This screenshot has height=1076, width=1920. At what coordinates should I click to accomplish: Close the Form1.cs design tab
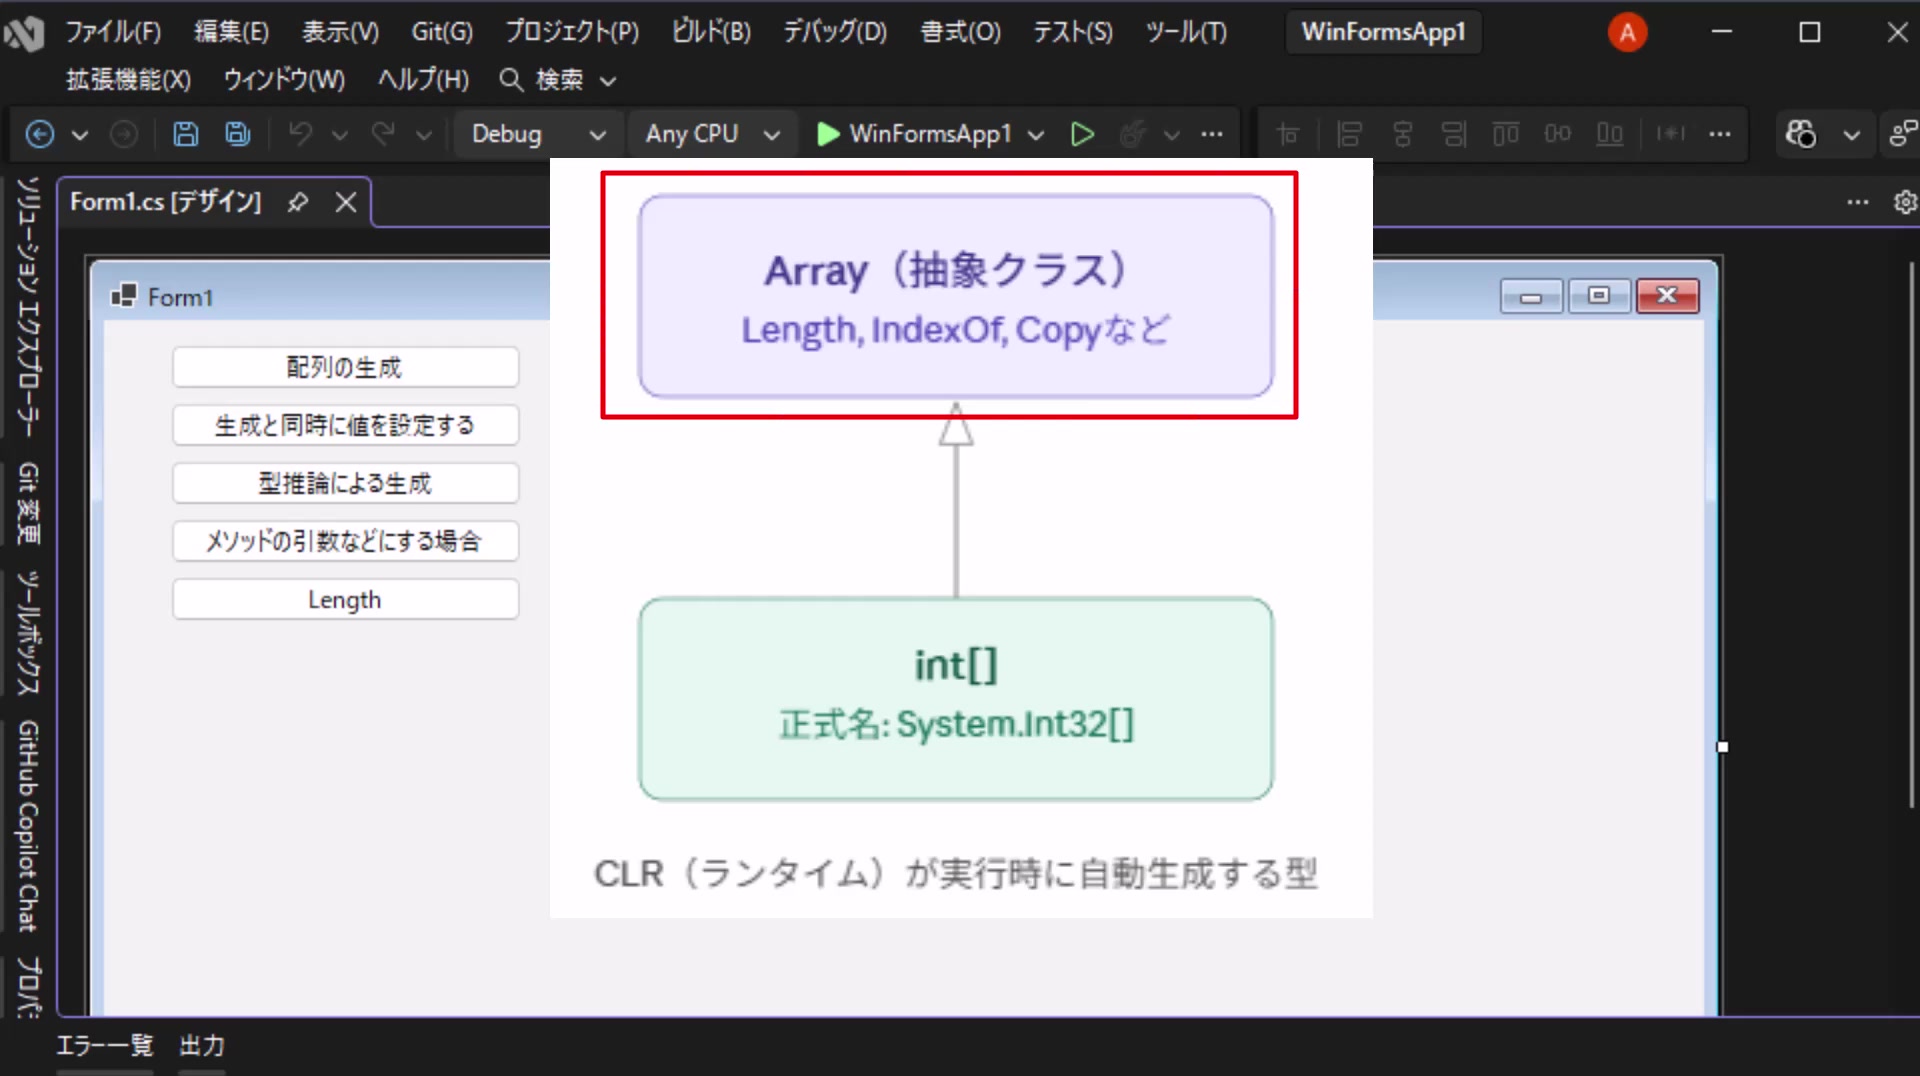coord(346,202)
